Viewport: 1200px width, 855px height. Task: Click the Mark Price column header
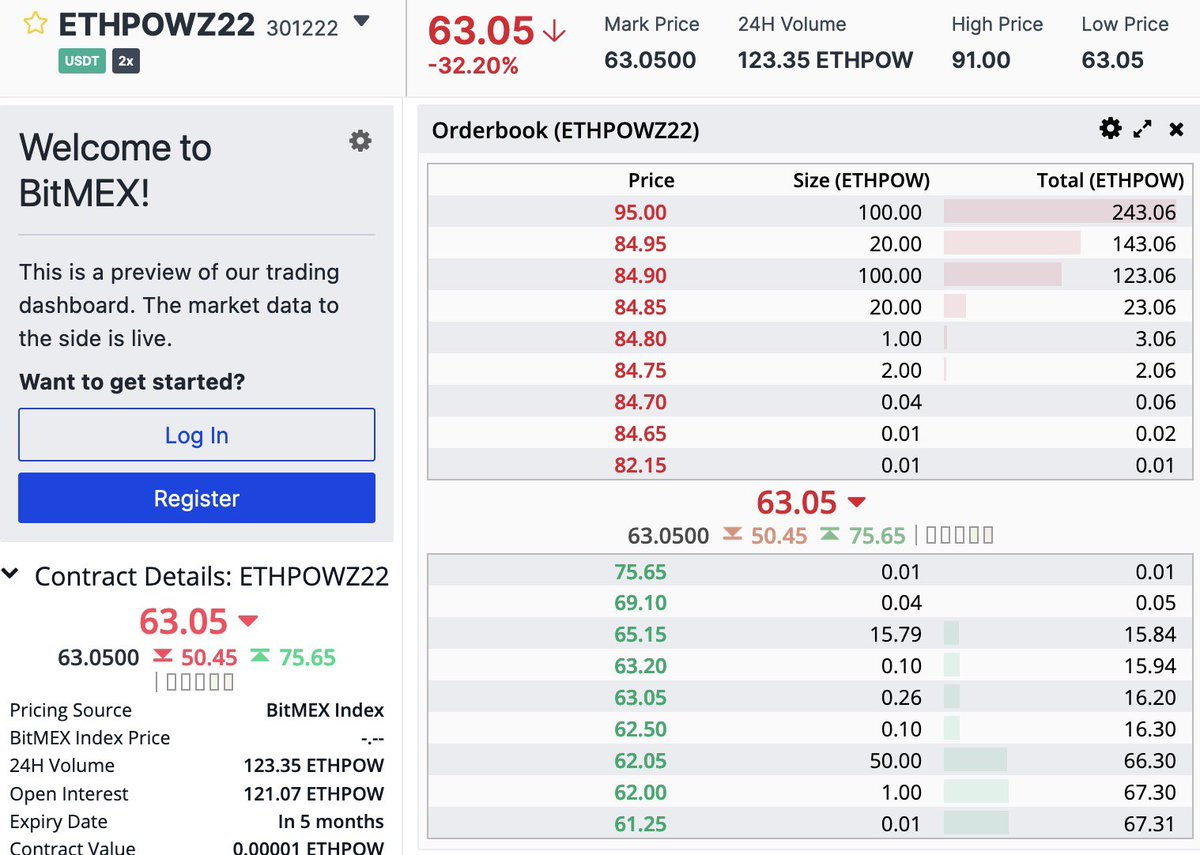652,24
